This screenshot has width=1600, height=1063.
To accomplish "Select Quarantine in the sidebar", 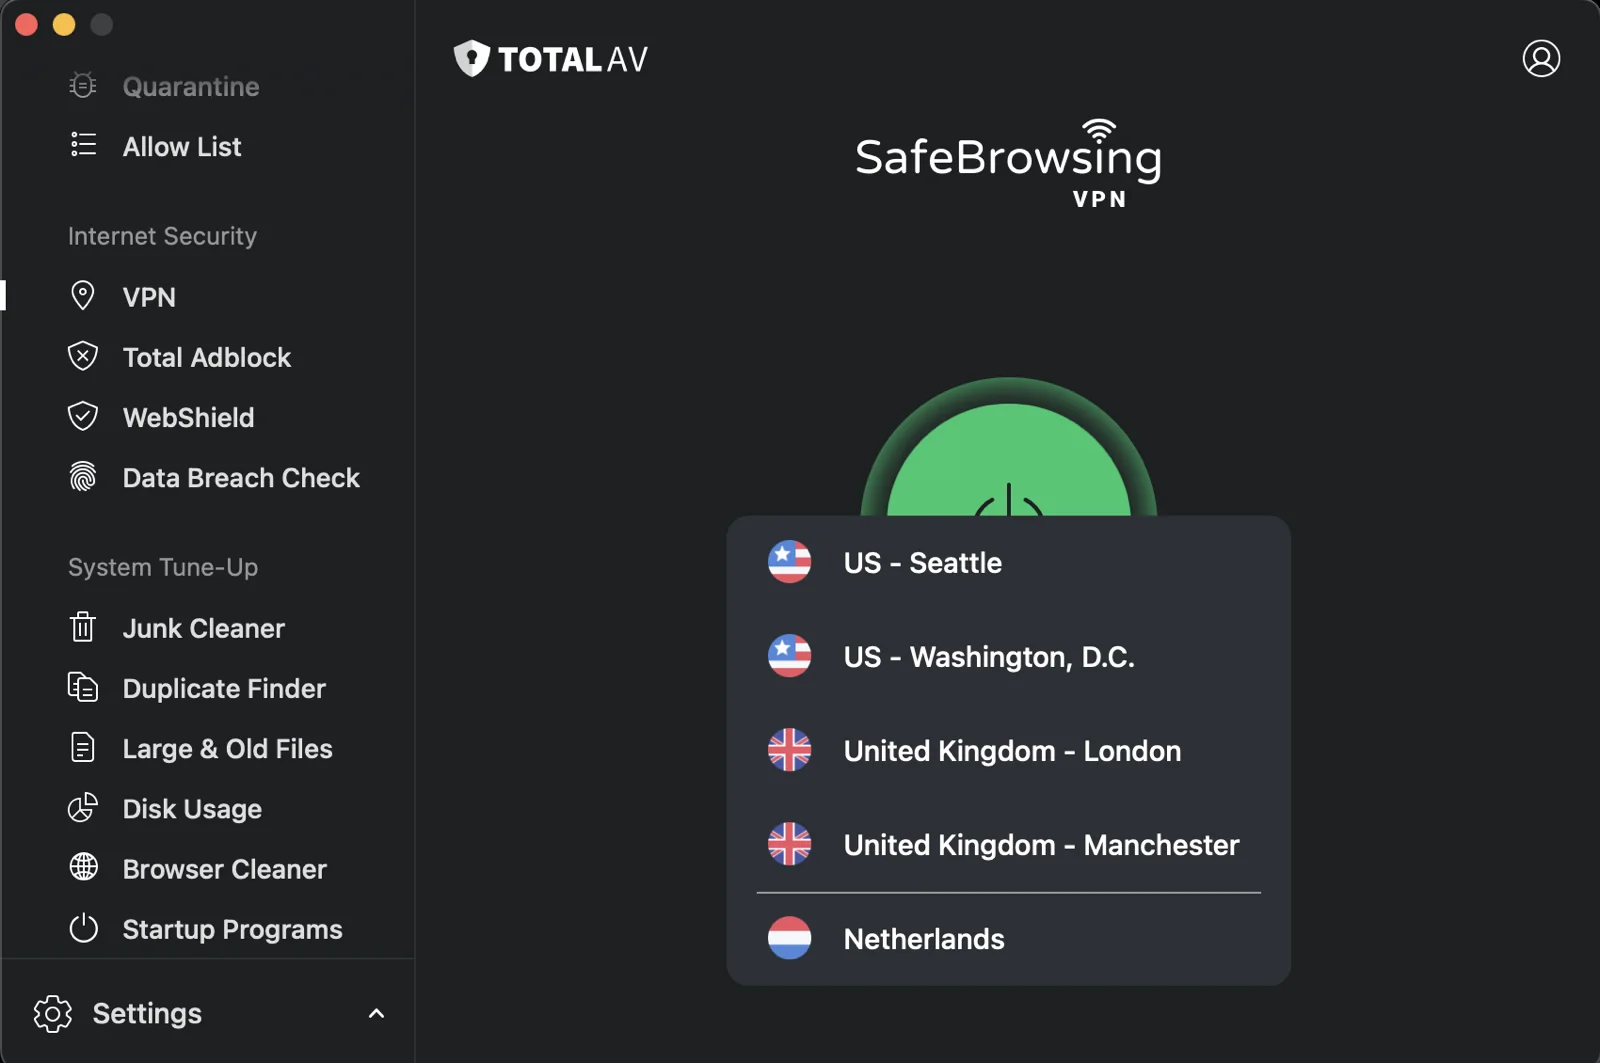I will pos(190,86).
